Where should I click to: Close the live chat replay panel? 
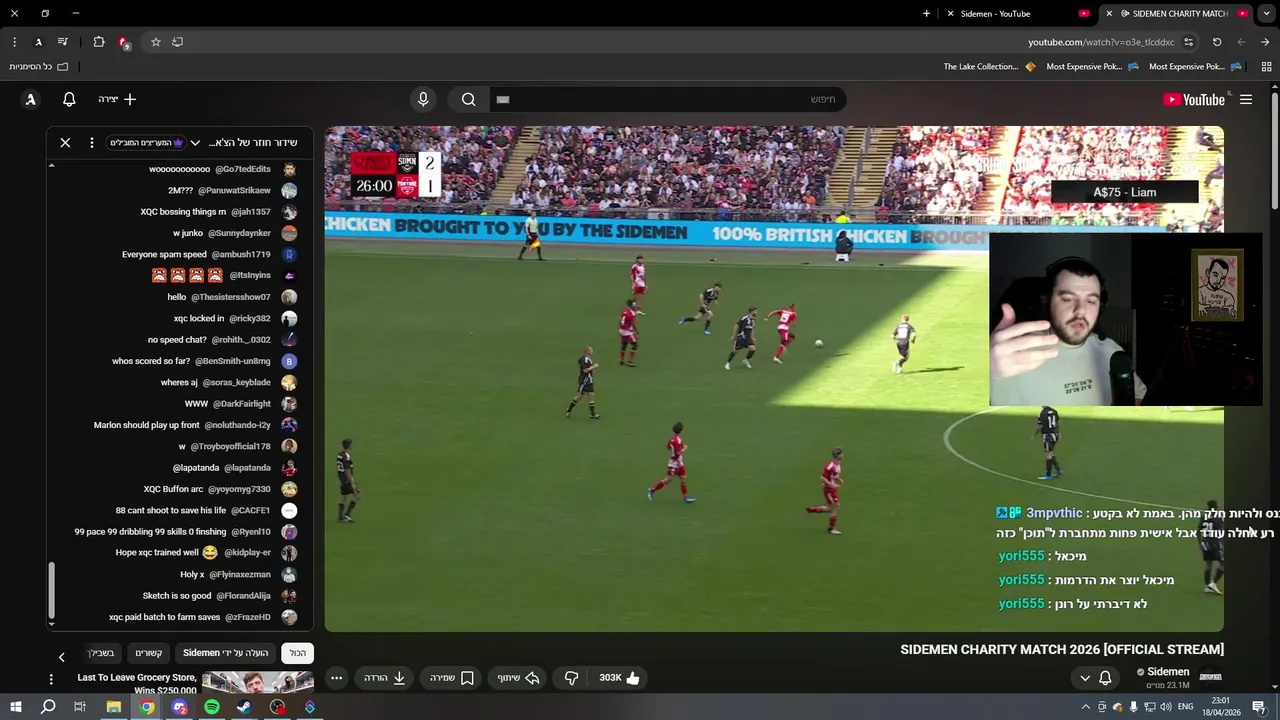(65, 143)
